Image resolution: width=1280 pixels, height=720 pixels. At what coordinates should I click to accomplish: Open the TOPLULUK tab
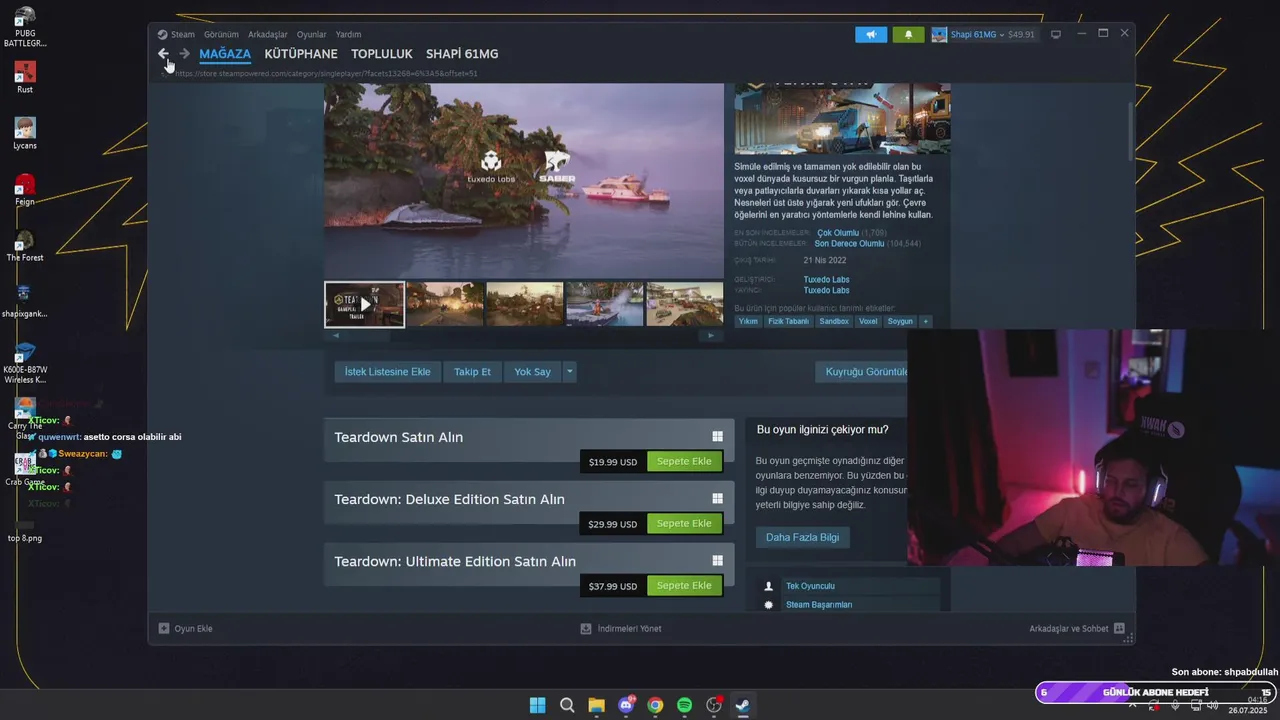pyautogui.click(x=382, y=54)
